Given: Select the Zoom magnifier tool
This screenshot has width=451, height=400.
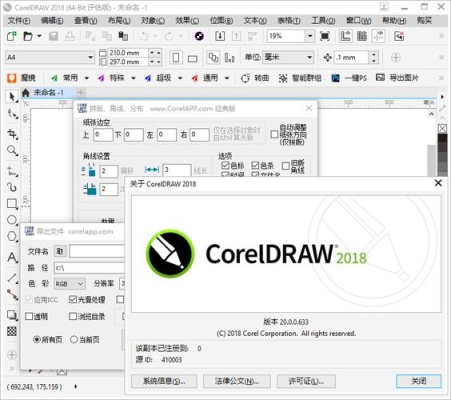Looking at the screenshot, I should point(12,150).
